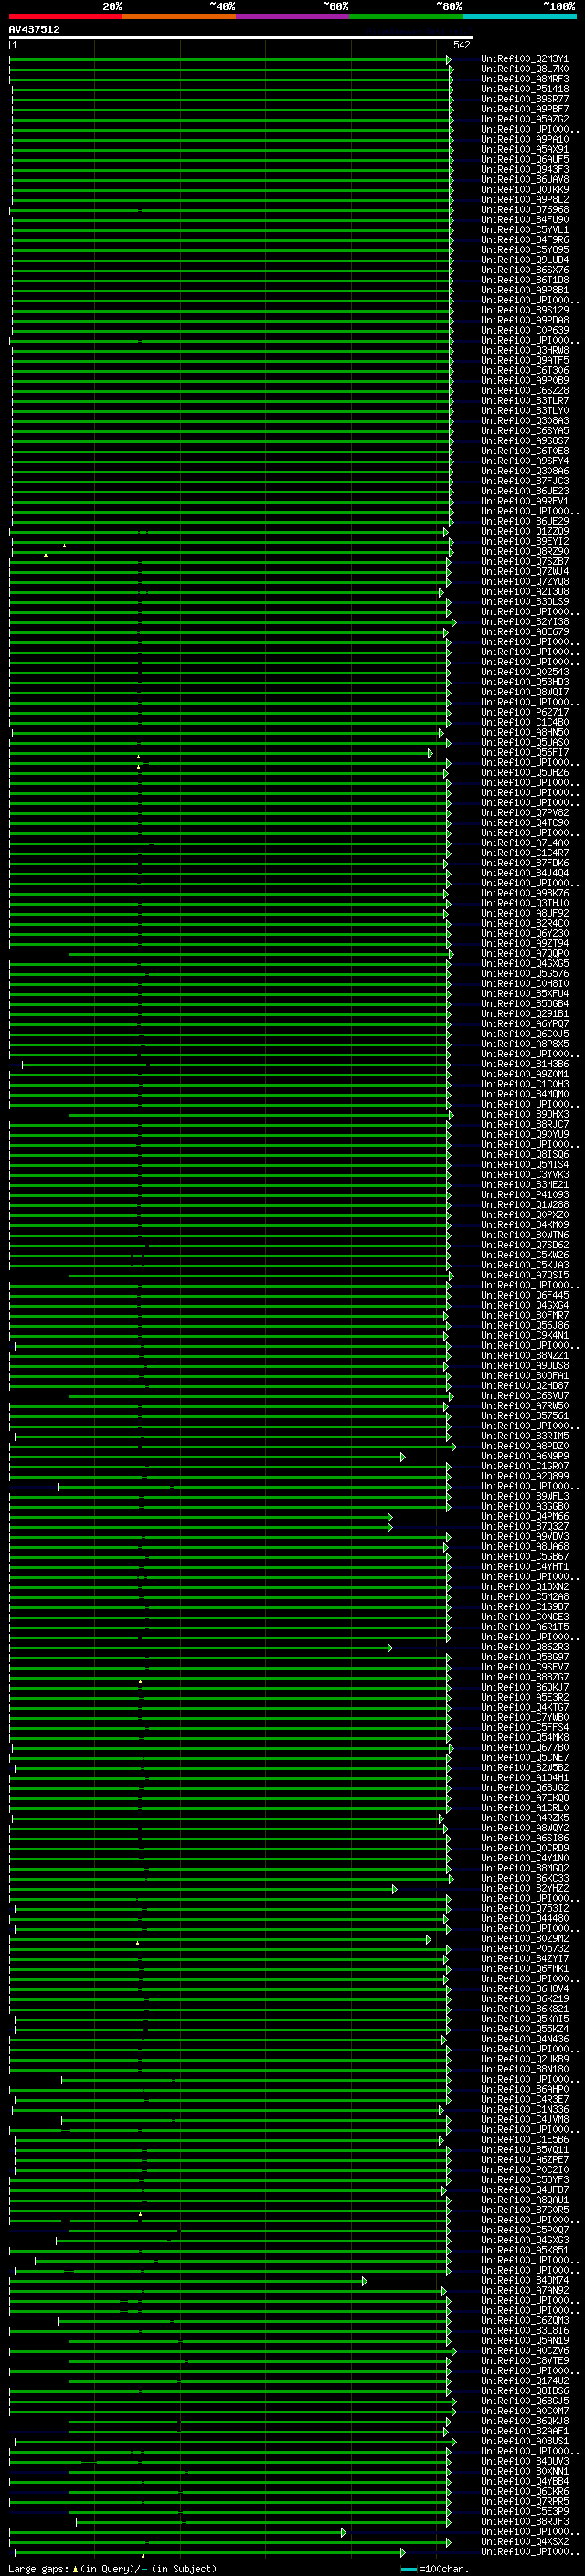Select the UniRef100_B3TLR7 label
The image size is (585, 2576).
525,401
